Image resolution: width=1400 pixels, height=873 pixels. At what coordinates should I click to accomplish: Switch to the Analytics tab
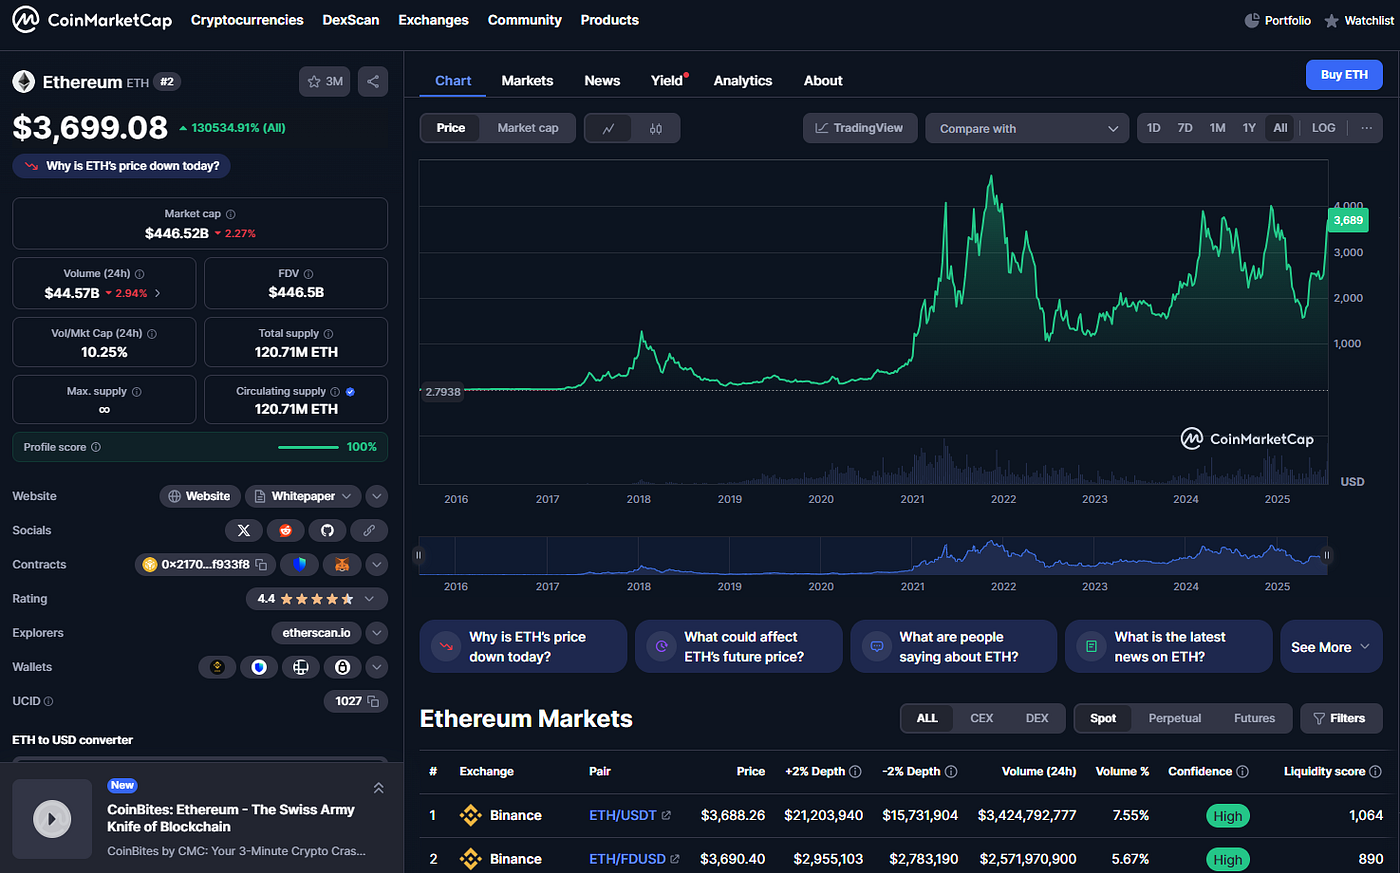(743, 80)
